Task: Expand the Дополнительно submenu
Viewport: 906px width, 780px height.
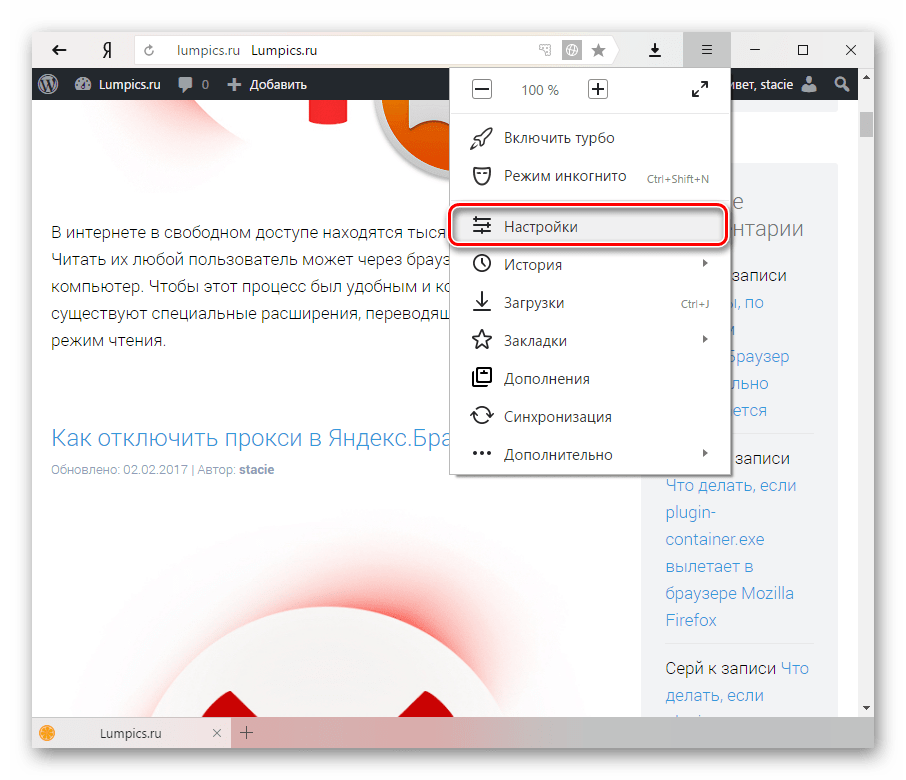Action: click(704, 454)
